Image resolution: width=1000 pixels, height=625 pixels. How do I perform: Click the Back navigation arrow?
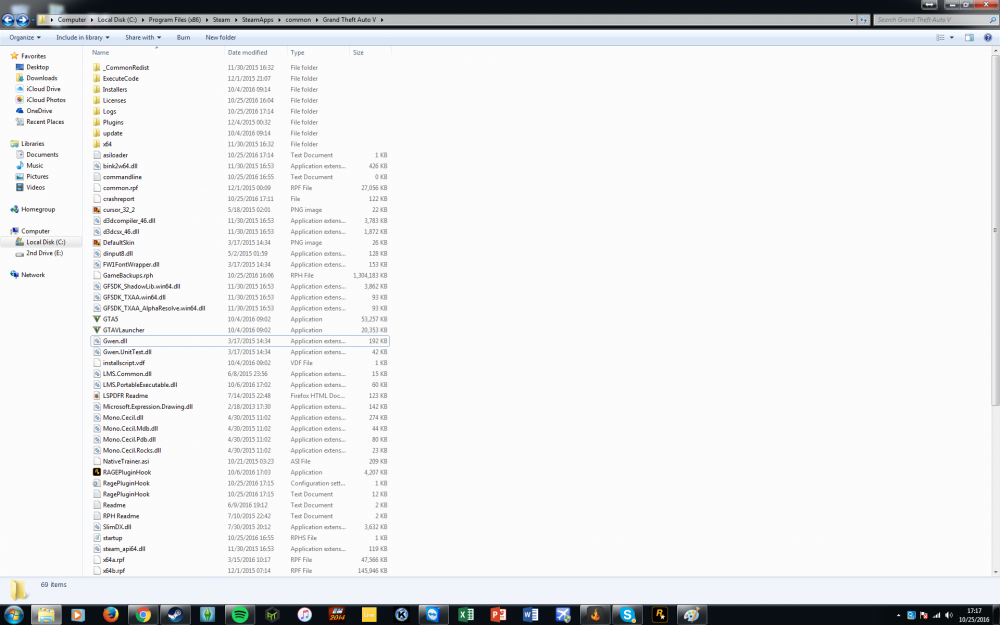[8, 20]
